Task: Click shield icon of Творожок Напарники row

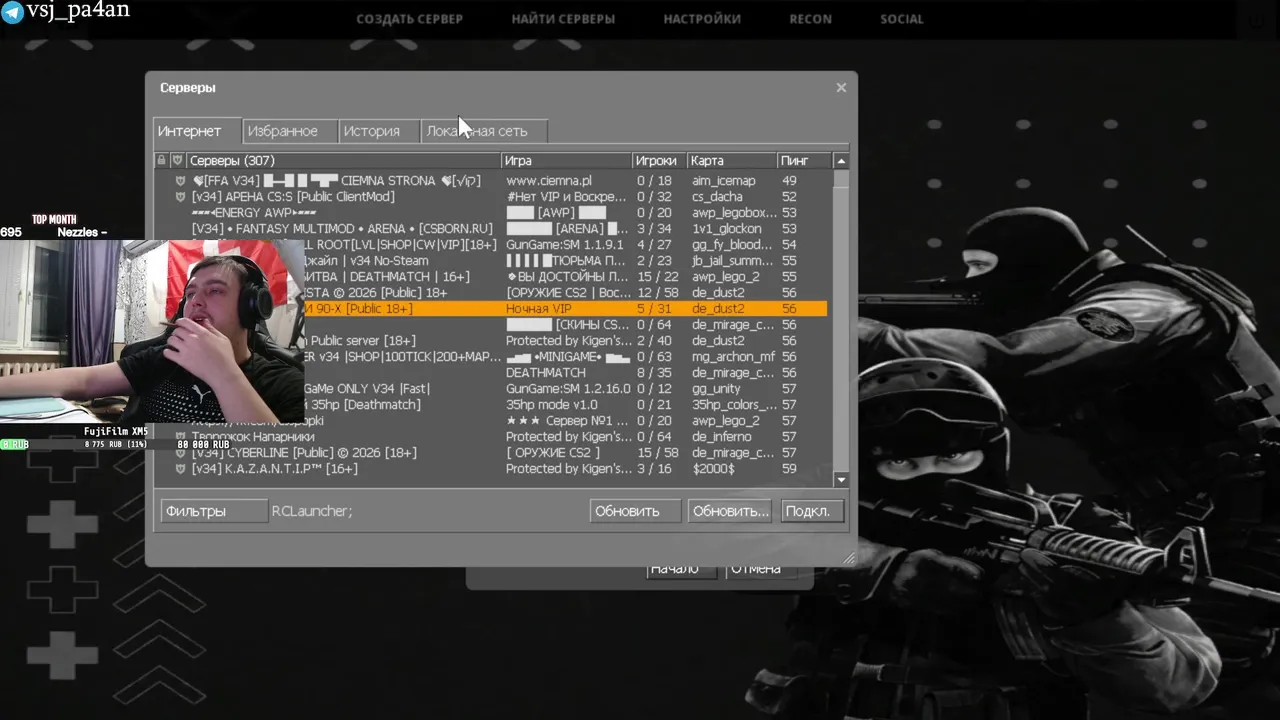Action: [180, 437]
